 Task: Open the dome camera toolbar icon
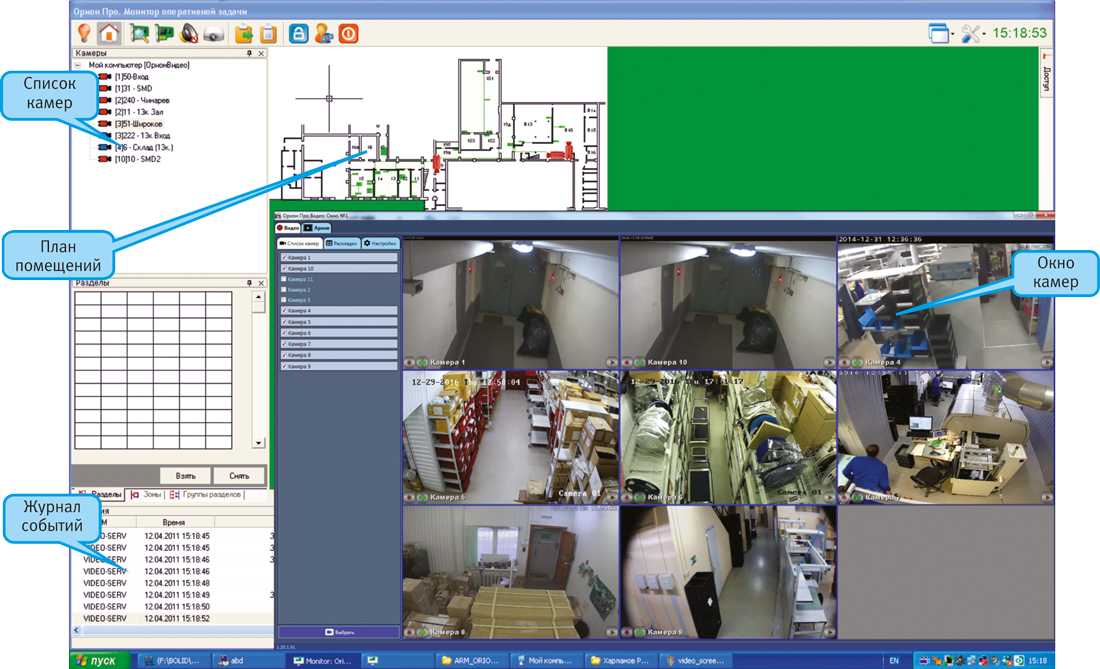(x=214, y=33)
